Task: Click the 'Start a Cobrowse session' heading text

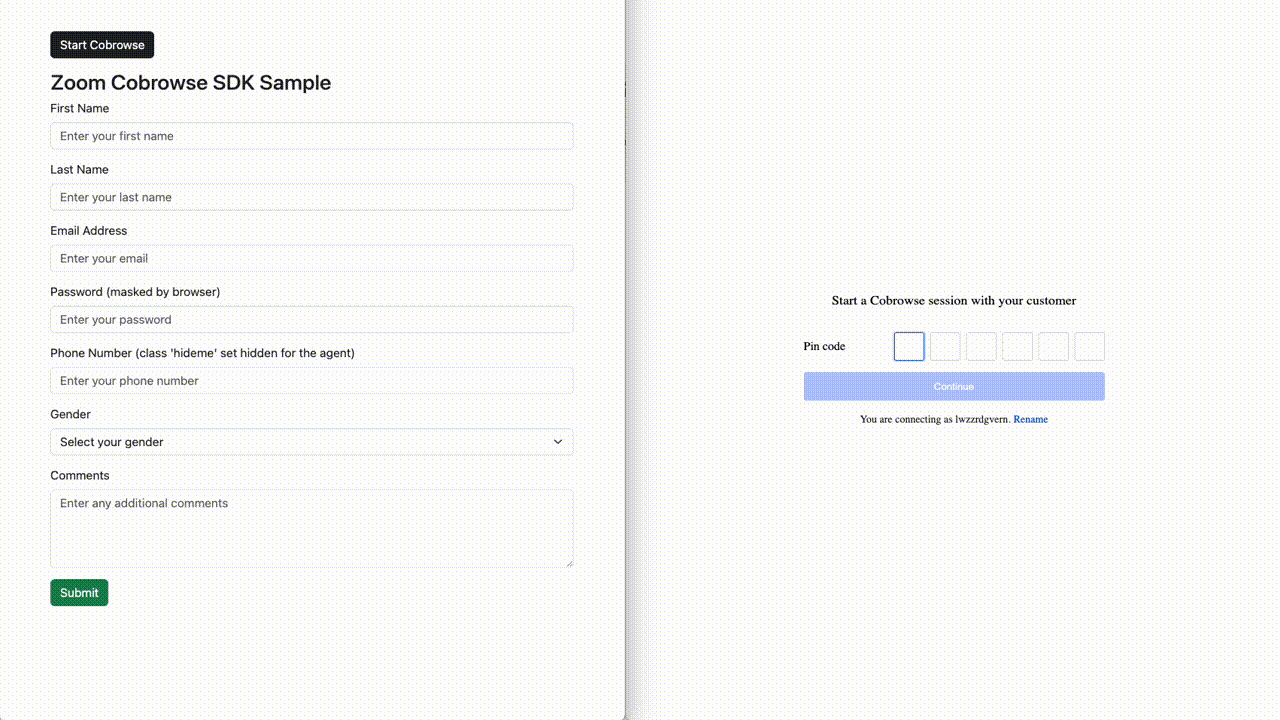Action: point(954,301)
